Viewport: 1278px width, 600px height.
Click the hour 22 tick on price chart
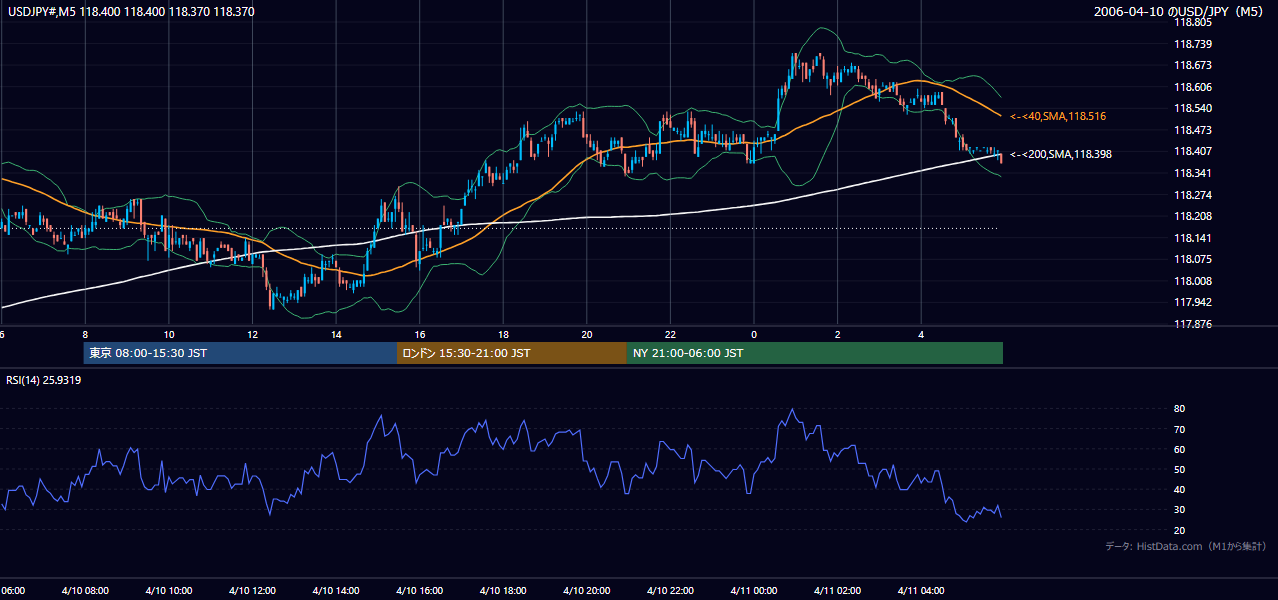(670, 335)
